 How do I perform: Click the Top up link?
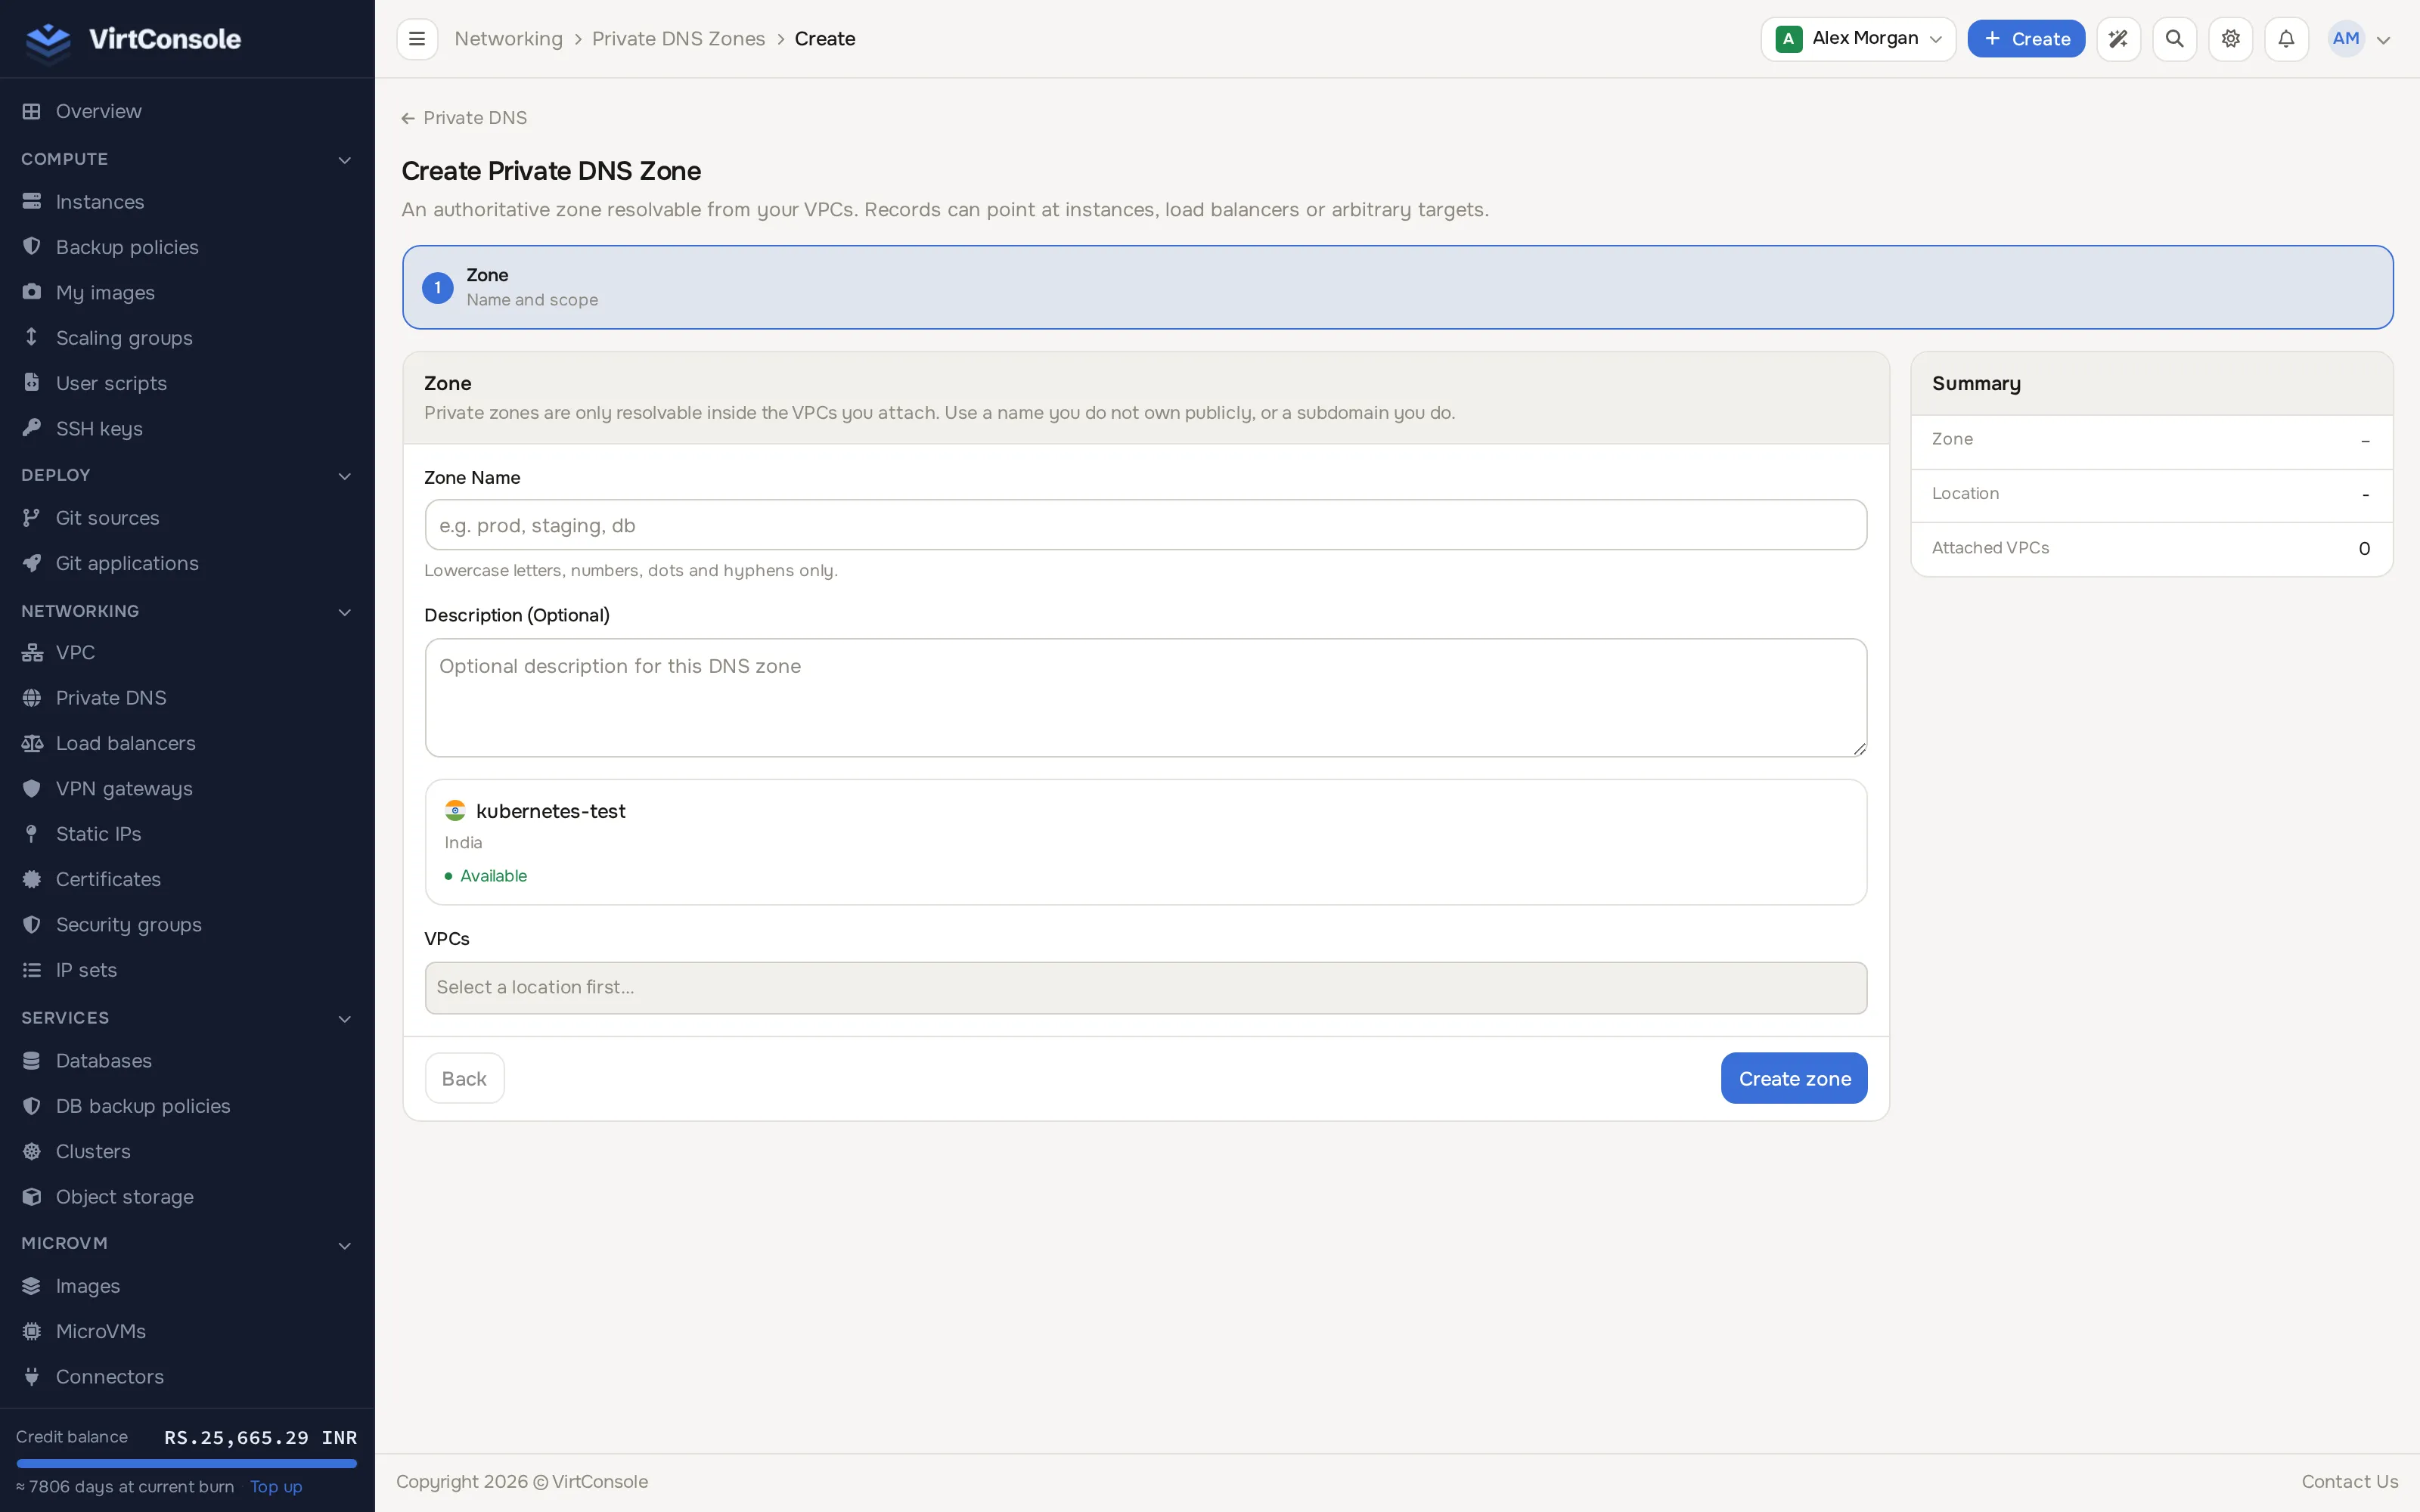[276, 1487]
